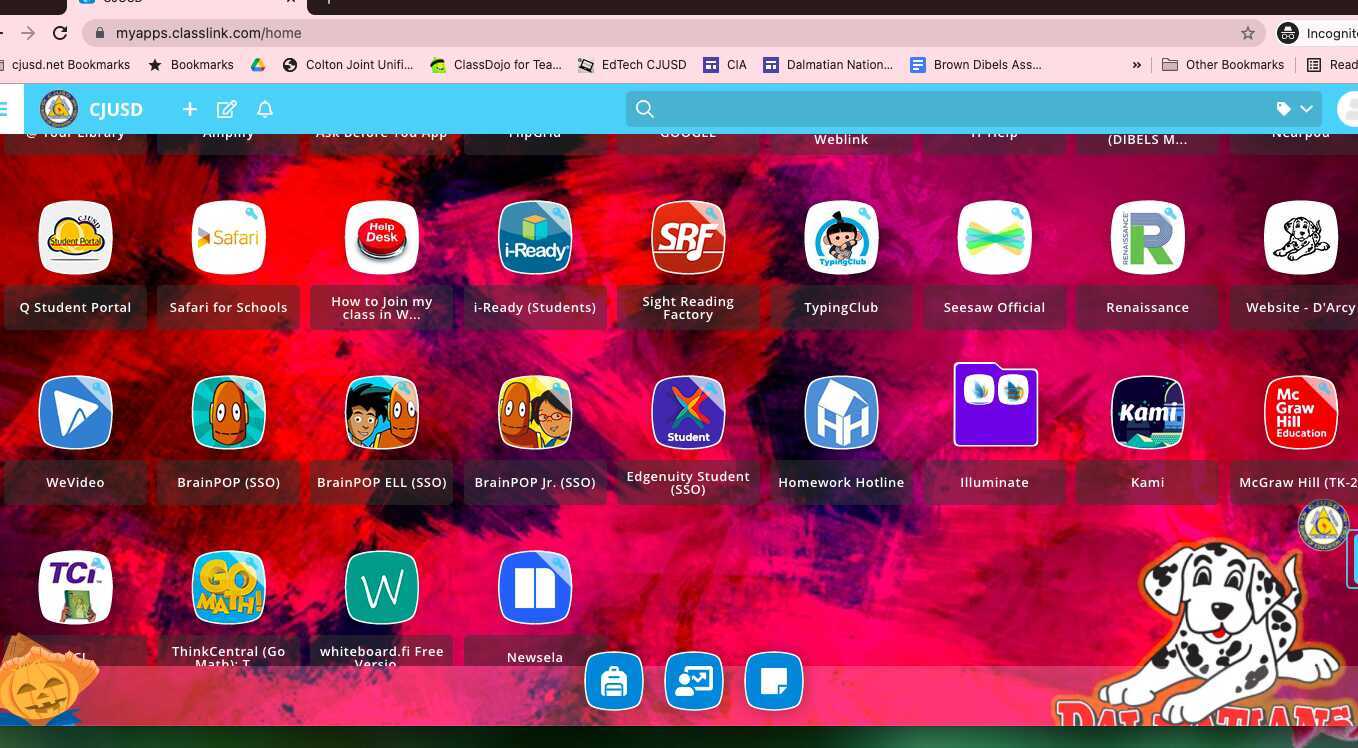
Task: Select the progress chart icon in the dock
Action: [694, 681]
